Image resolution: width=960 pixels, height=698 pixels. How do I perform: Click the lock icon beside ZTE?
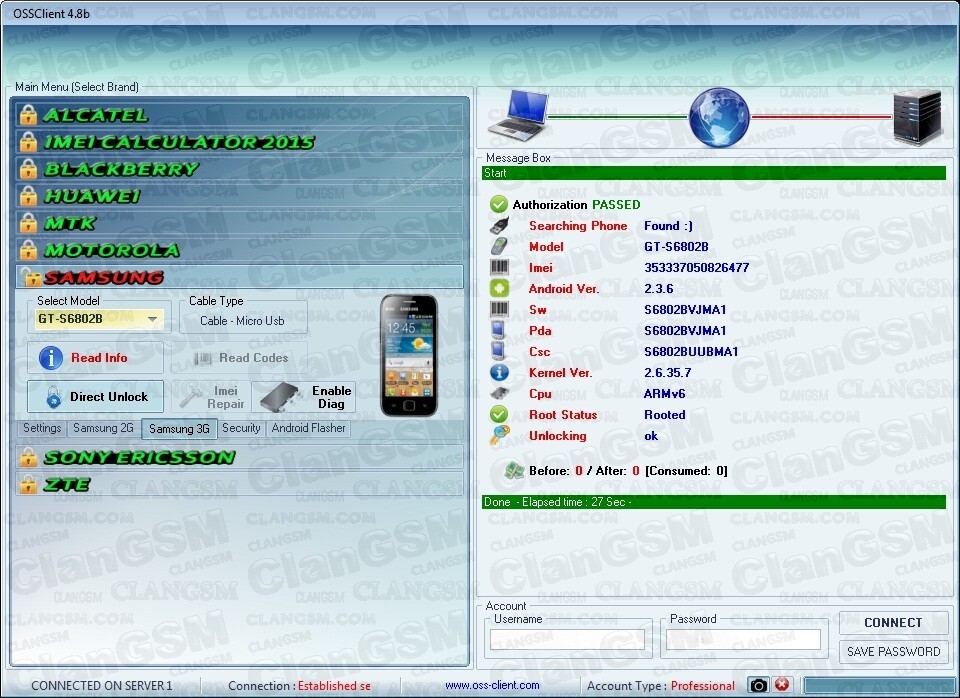[x=28, y=484]
